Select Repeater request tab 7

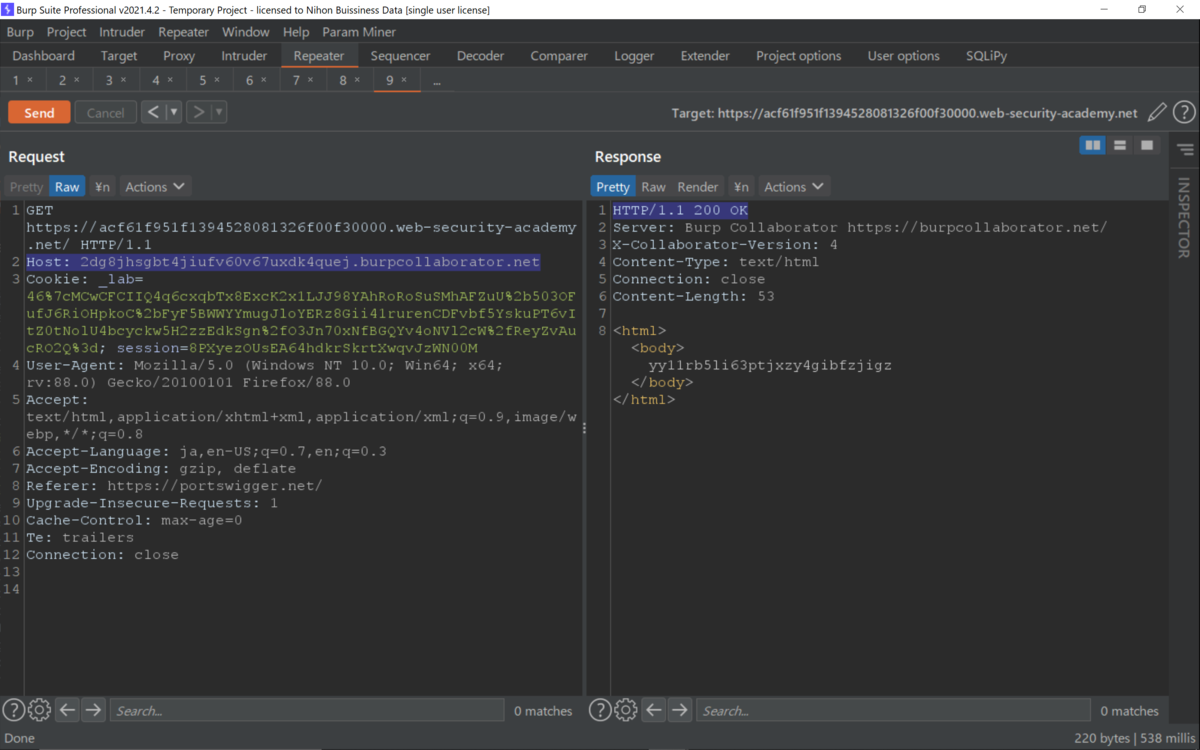pyautogui.click(x=296, y=80)
